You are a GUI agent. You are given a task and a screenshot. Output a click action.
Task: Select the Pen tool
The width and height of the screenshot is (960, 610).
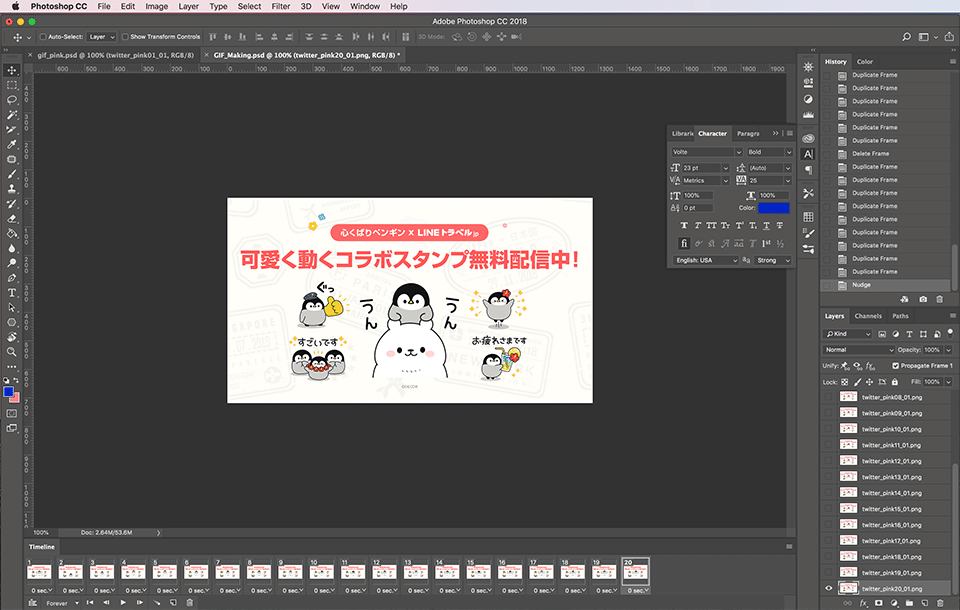(12, 277)
